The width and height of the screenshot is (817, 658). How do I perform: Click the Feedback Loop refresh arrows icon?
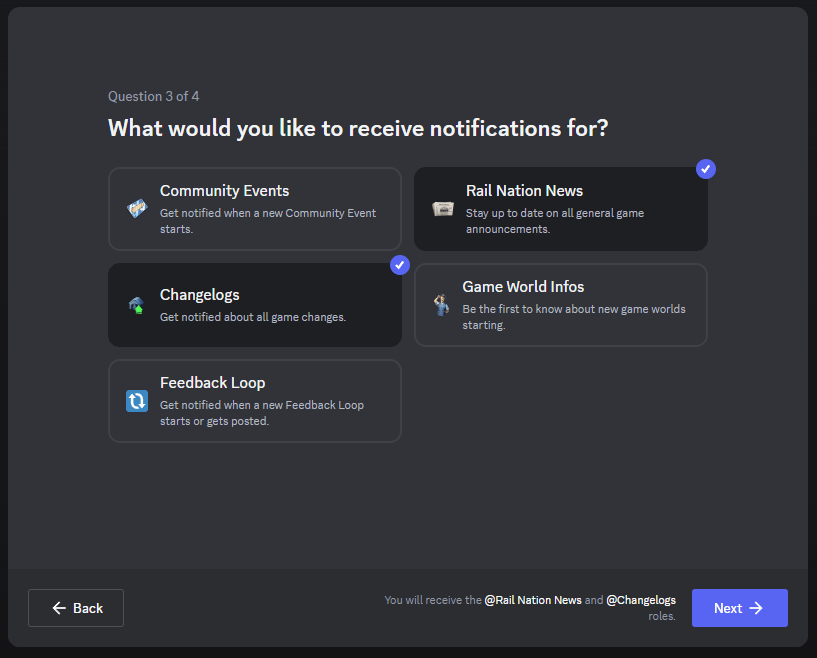point(137,401)
